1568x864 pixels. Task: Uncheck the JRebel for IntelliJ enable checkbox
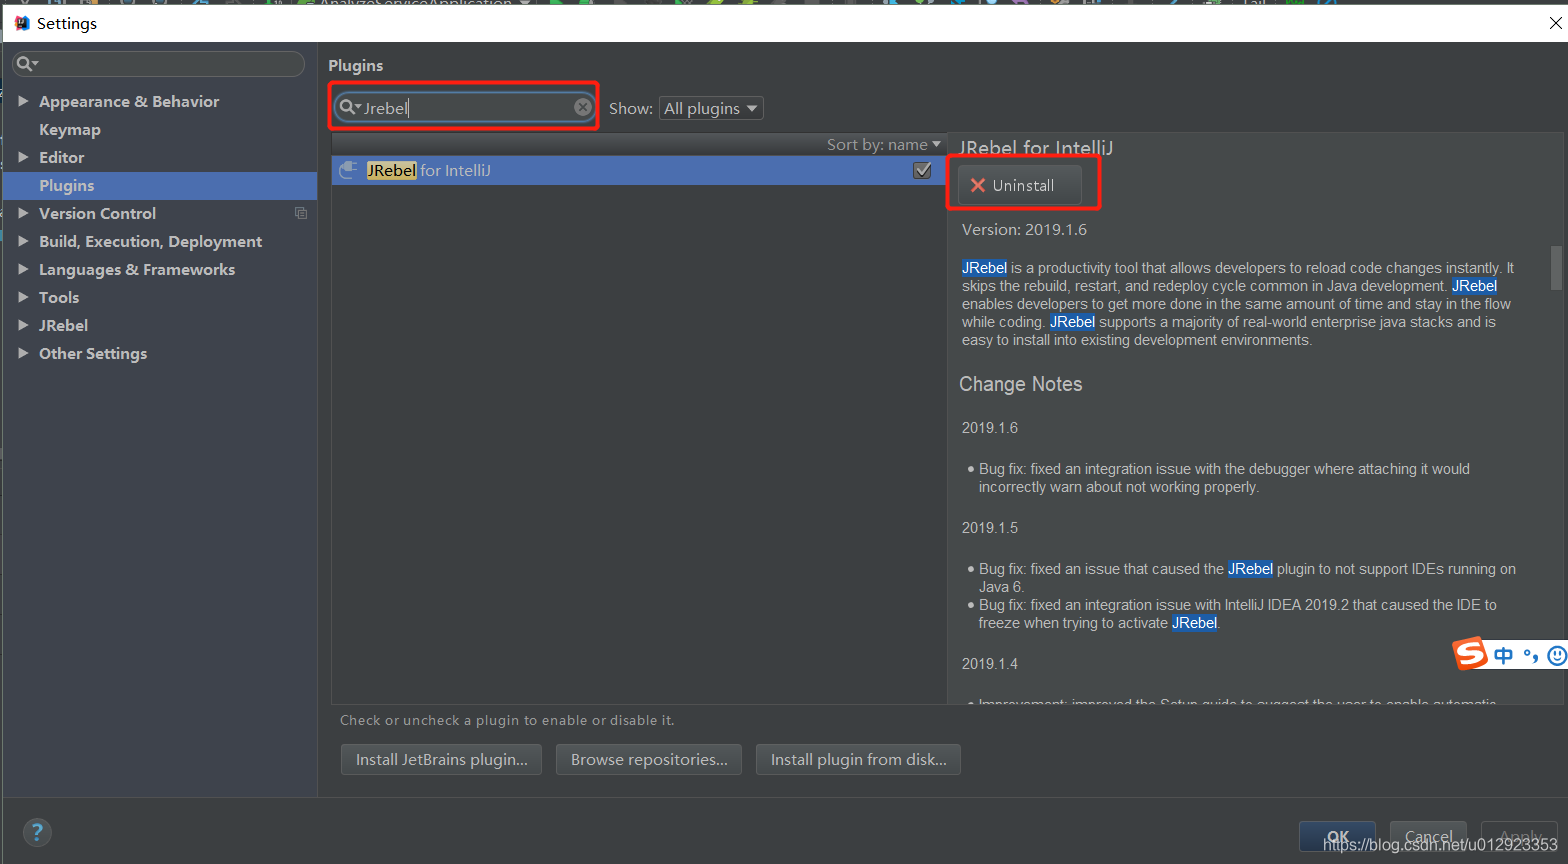(923, 170)
